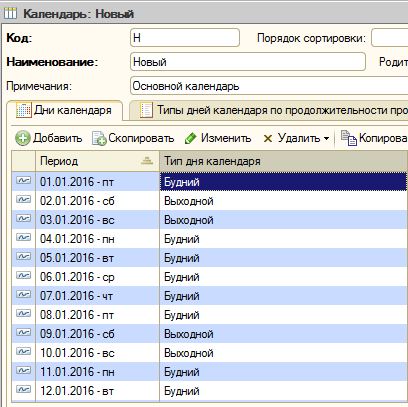Click Будний type in 07.01.2016 row
The height and width of the screenshot is (407, 408).
point(284,296)
